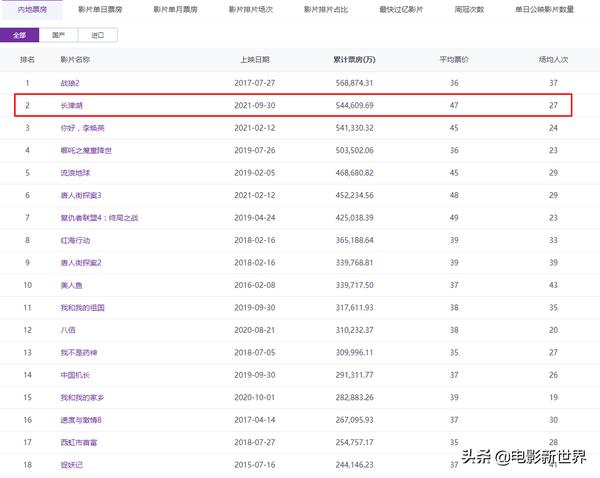This screenshot has width=600, height=478.
Task: Open the 影片单日票房 tab
Action: tap(100, 10)
